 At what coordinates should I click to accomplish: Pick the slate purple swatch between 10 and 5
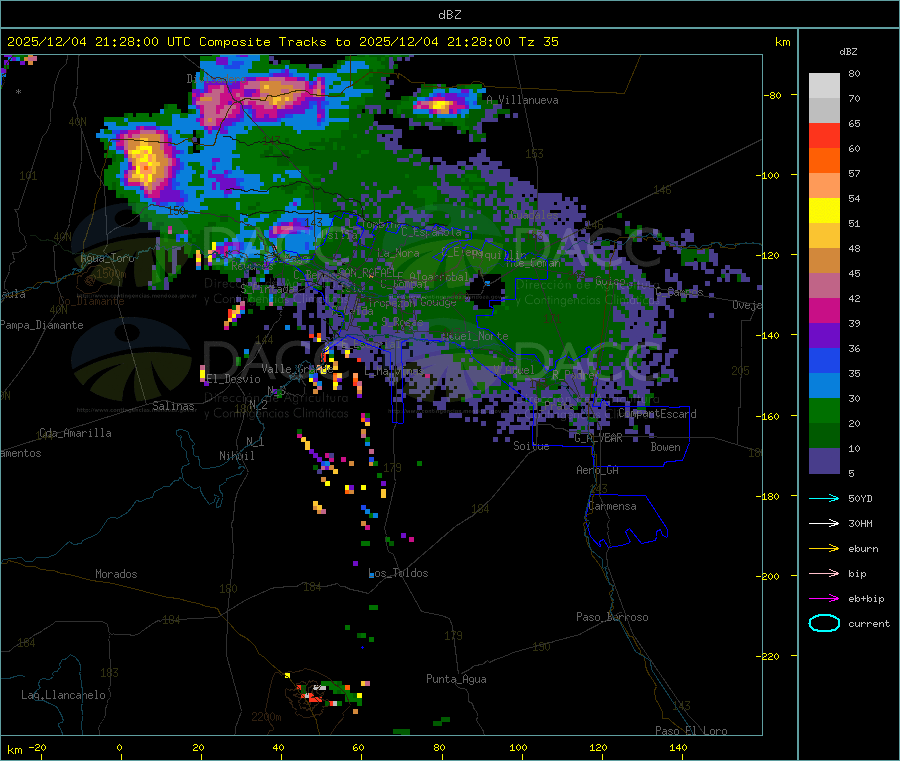tap(824, 461)
